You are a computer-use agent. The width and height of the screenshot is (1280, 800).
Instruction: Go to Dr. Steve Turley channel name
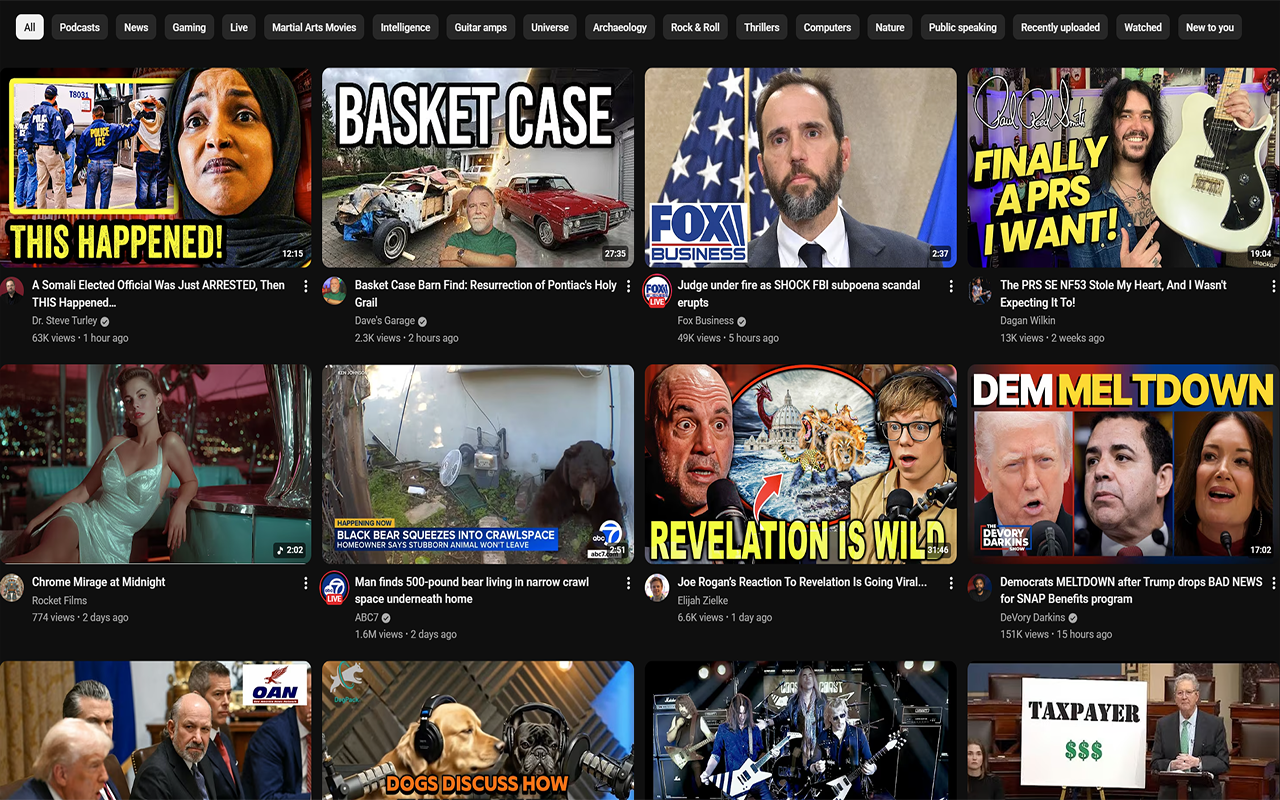point(65,321)
